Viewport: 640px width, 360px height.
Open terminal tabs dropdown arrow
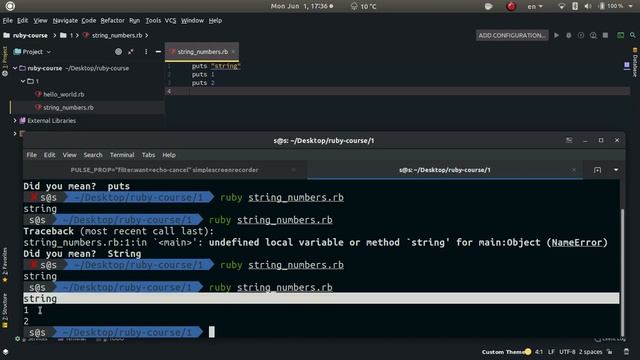click(616, 170)
